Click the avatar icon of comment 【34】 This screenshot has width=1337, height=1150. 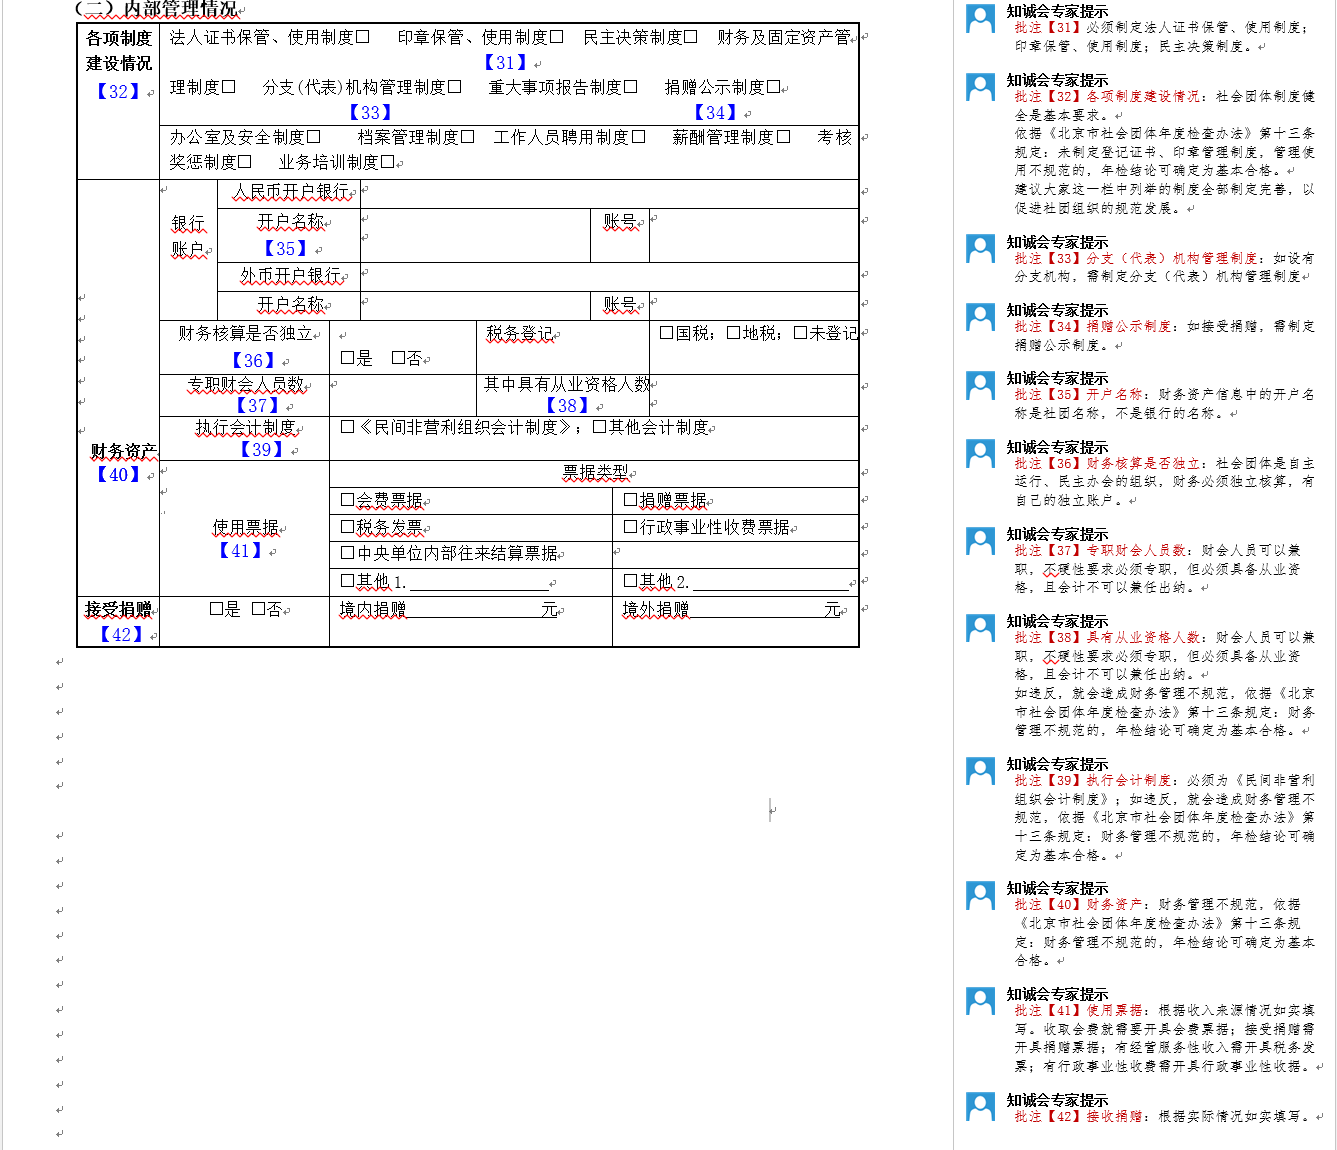[x=980, y=318]
